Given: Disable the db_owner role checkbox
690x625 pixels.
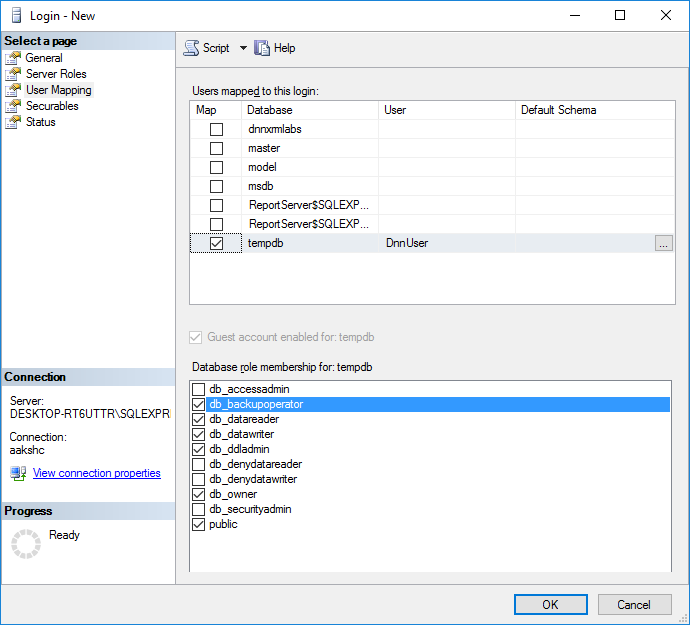Looking at the screenshot, I should [x=199, y=494].
